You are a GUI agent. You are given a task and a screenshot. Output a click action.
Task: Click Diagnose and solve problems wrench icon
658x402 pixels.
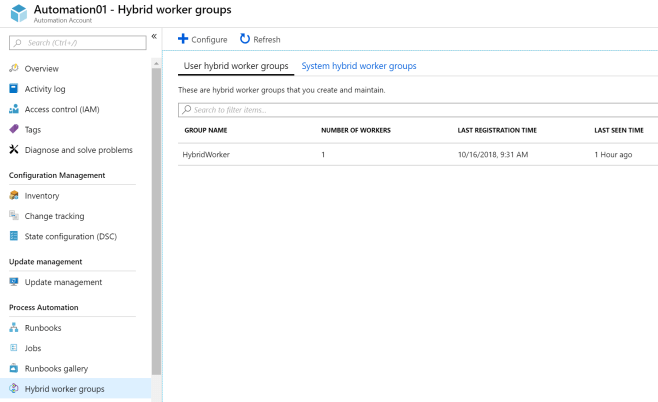[x=14, y=150]
